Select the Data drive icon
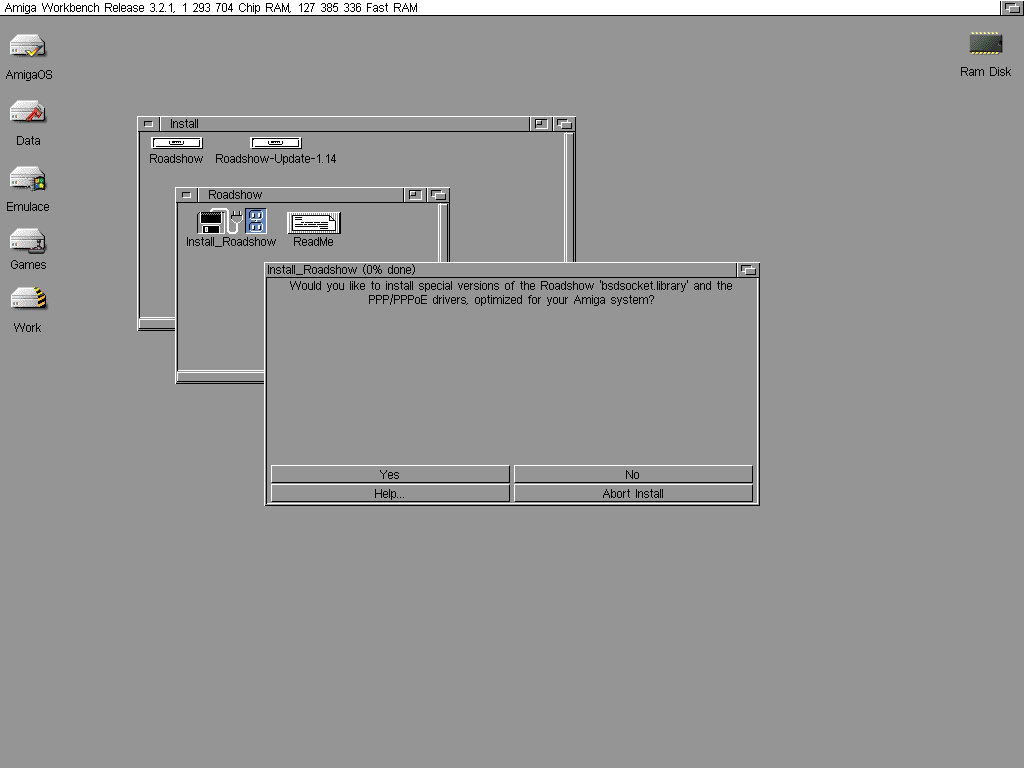Screen dimensions: 1024x768 pos(28,112)
